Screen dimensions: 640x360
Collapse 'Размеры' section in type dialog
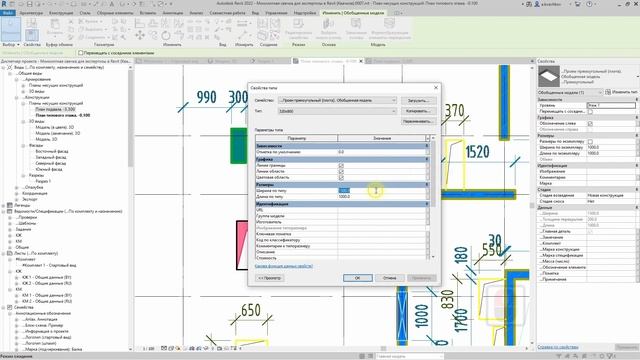(x=427, y=185)
